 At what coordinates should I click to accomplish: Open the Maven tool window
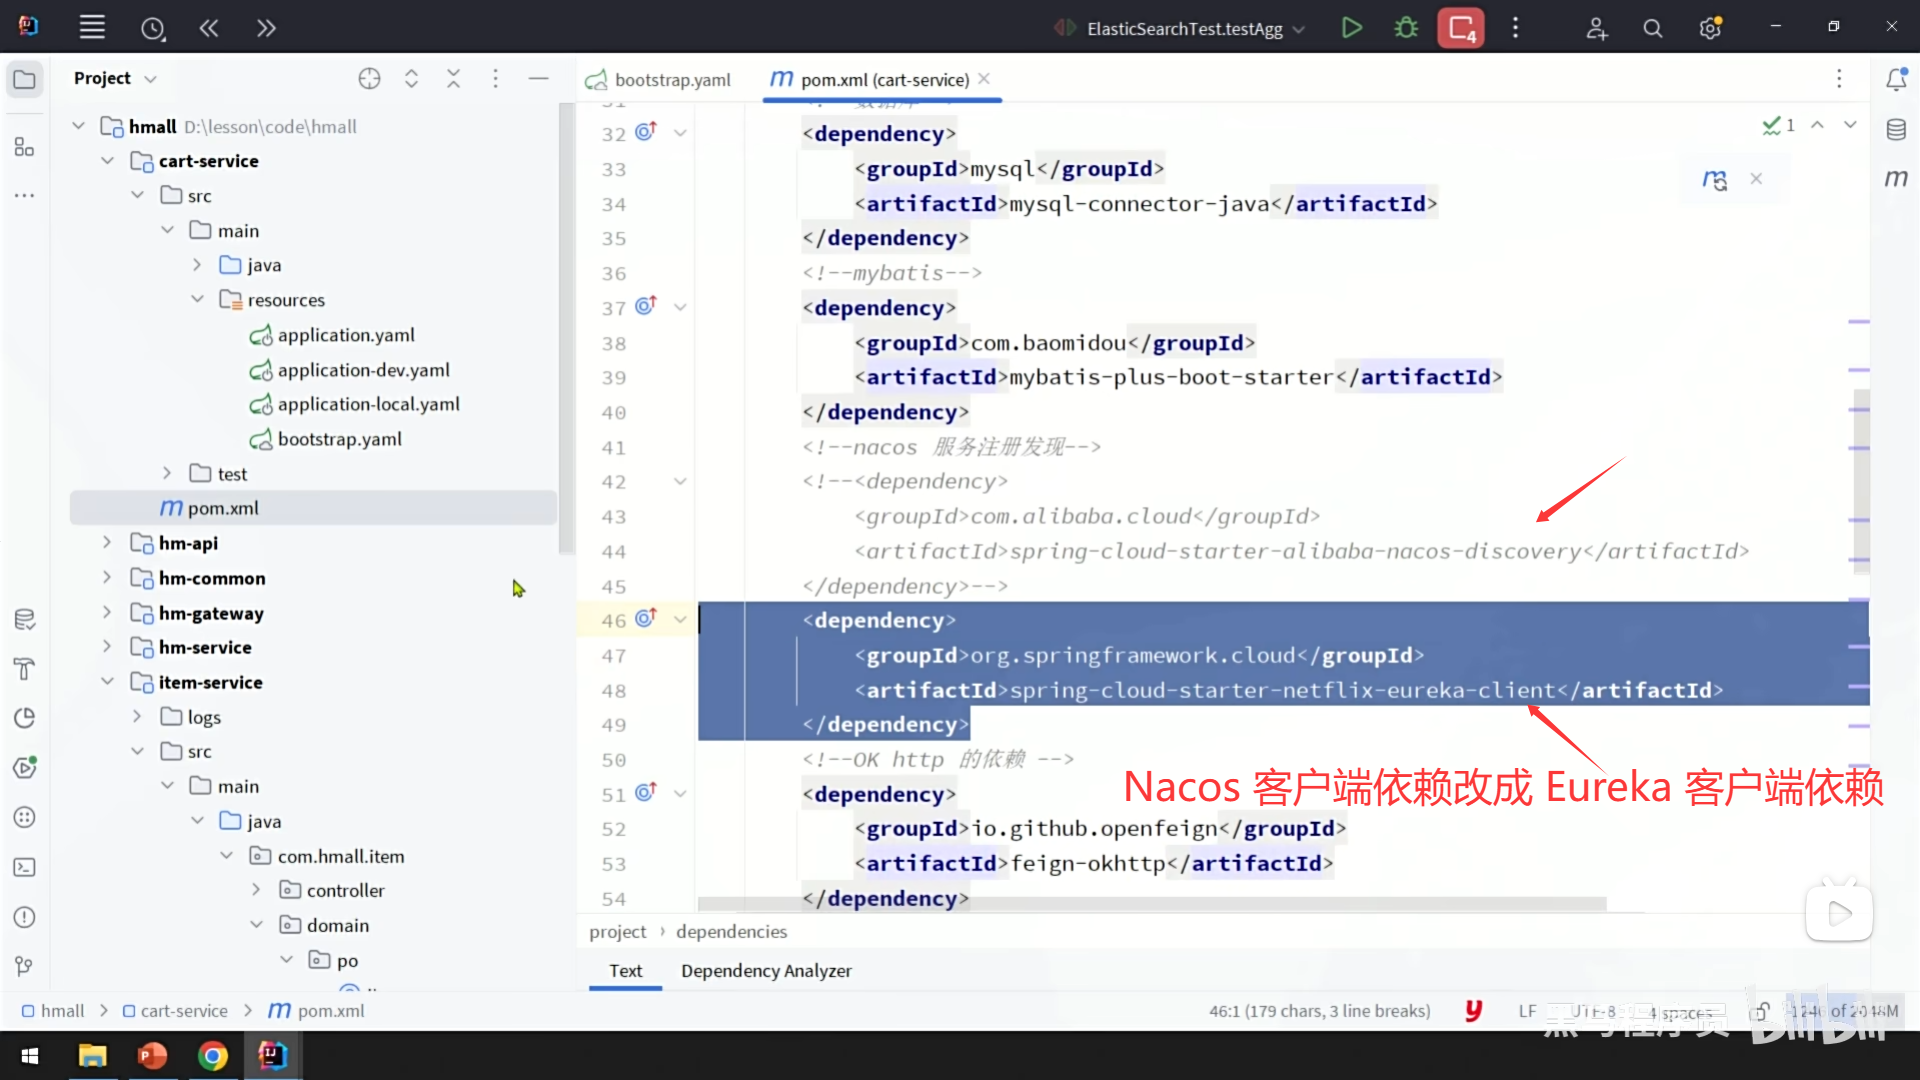click(1896, 178)
